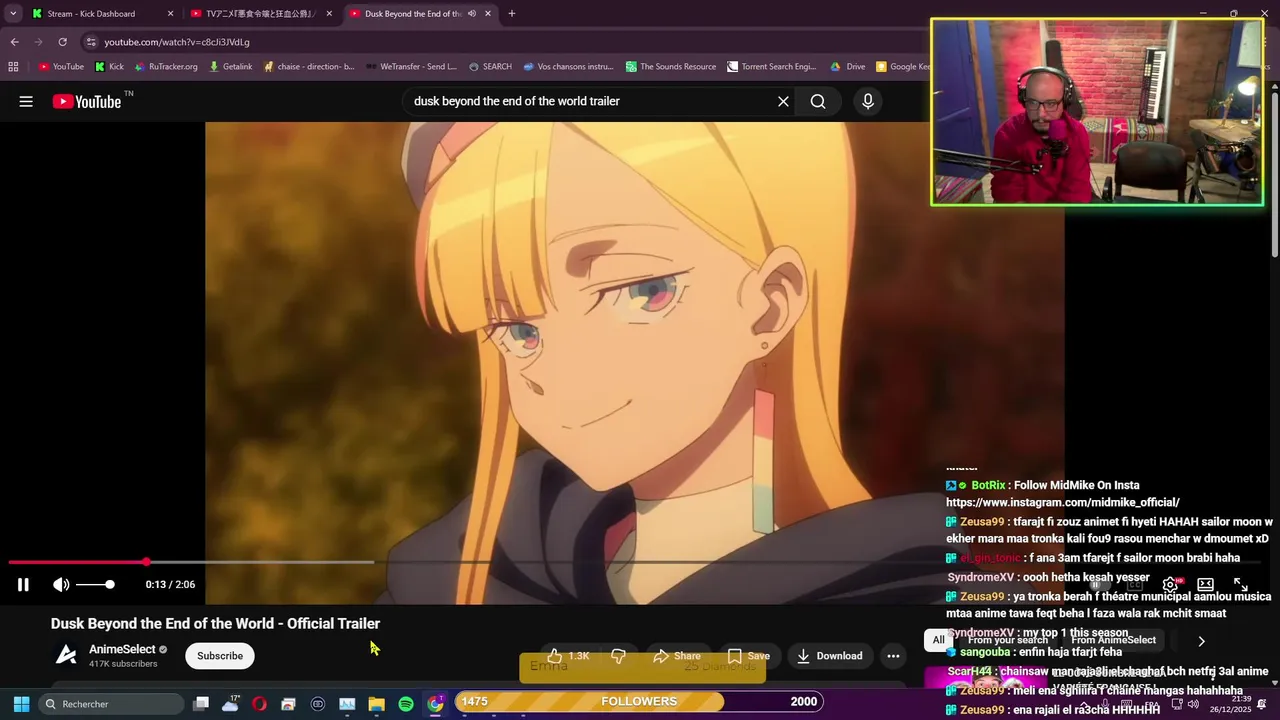Switch player to theater mode

(1206, 585)
